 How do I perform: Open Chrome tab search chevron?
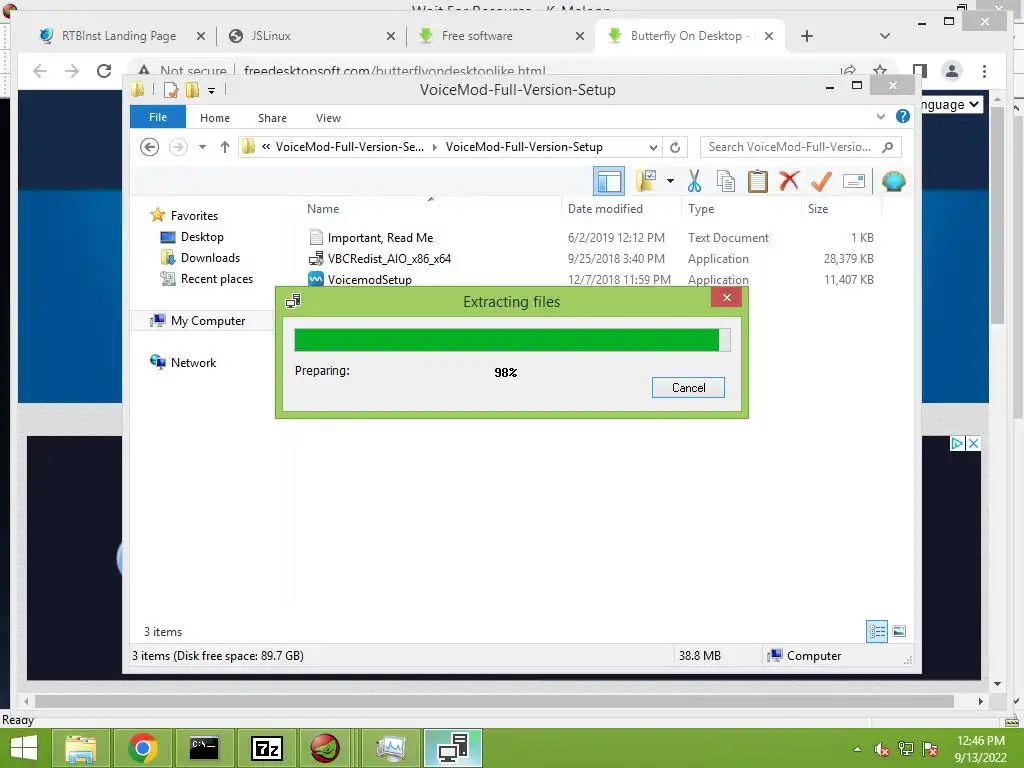tap(884, 36)
